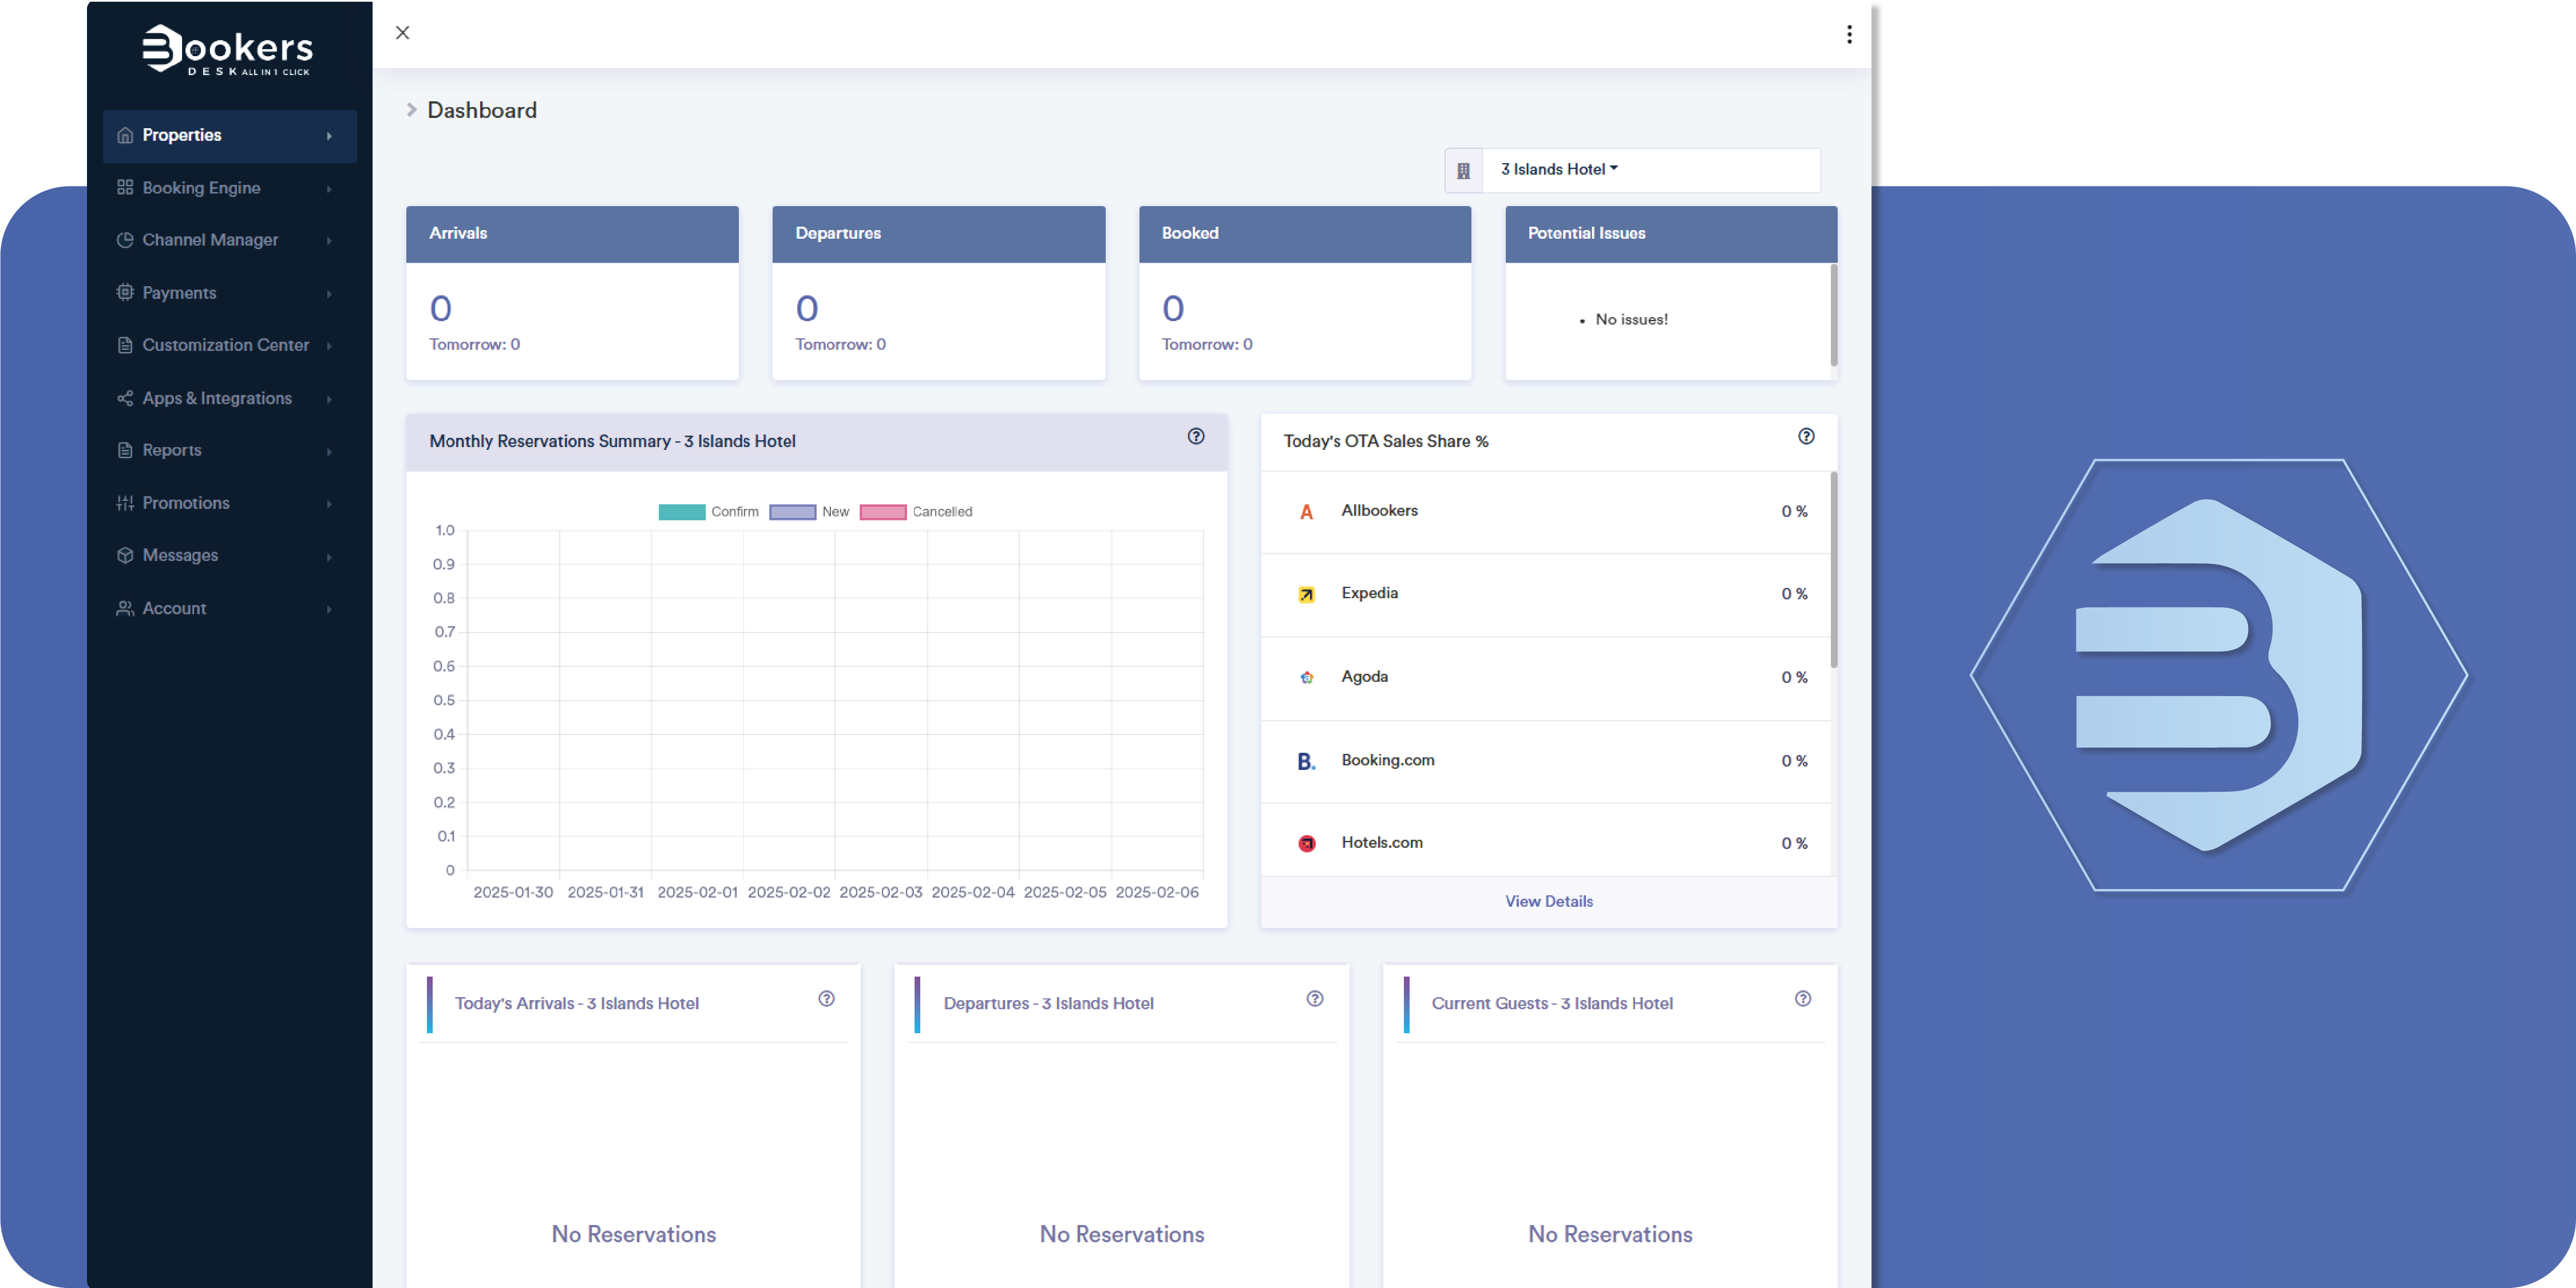Click the Expedia logo icon

click(x=1306, y=594)
